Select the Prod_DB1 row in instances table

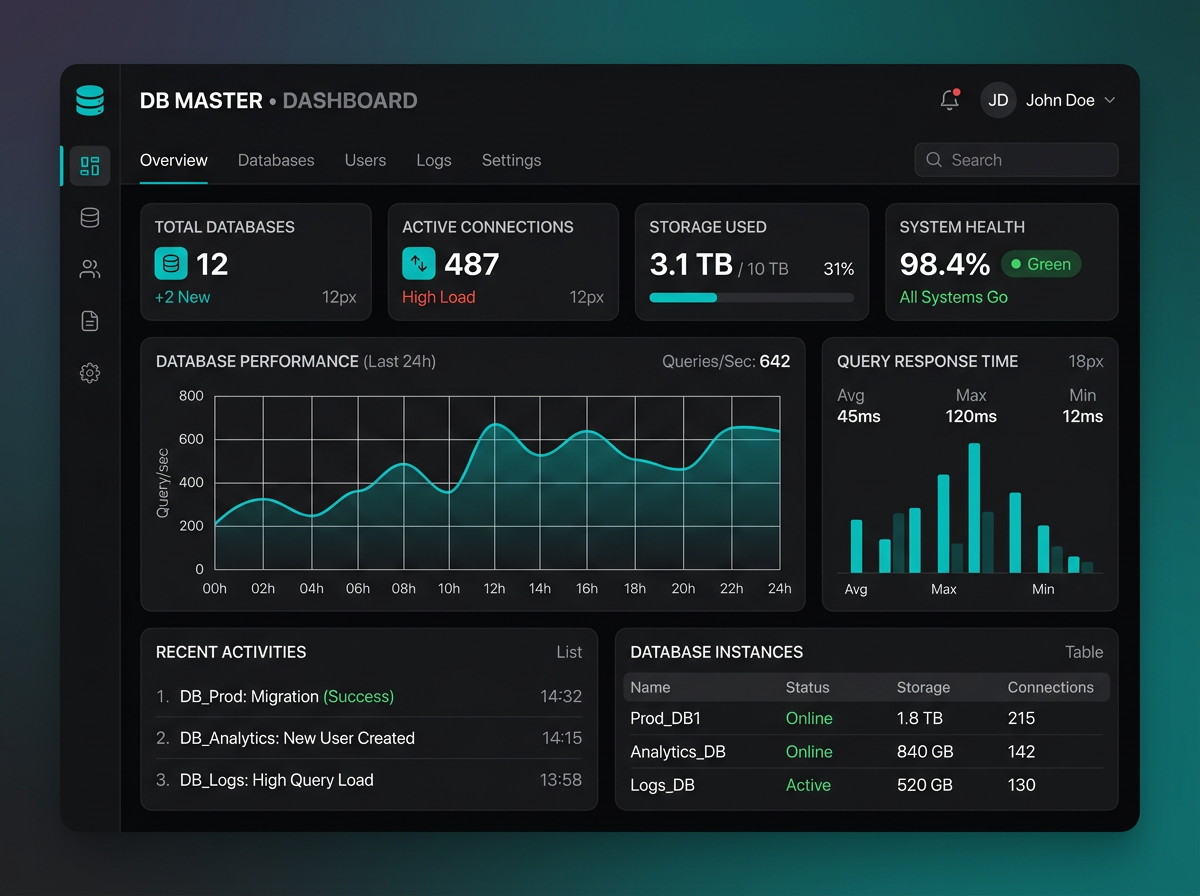tap(866, 718)
